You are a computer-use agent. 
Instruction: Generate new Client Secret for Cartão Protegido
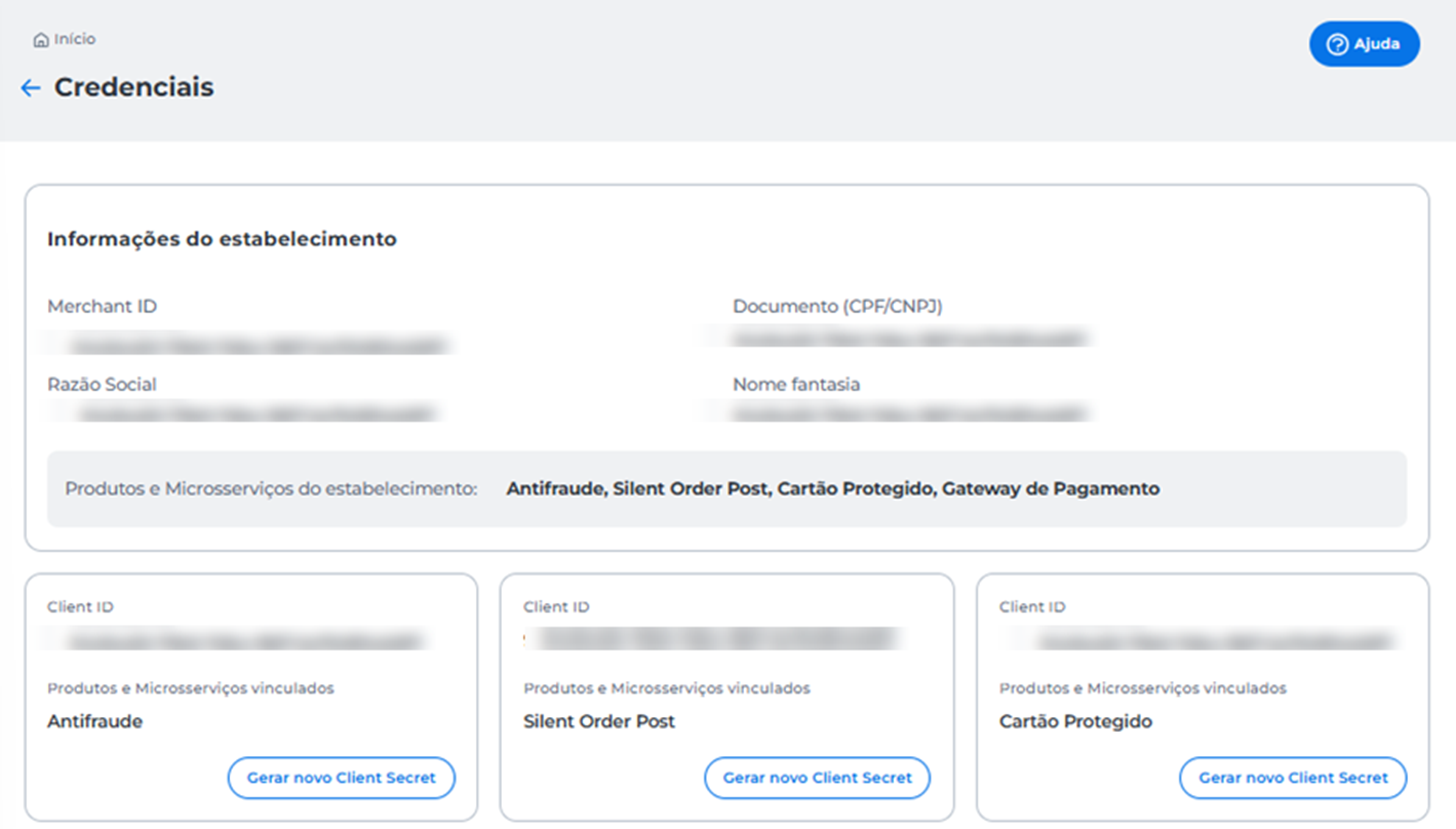[1293, 778]
